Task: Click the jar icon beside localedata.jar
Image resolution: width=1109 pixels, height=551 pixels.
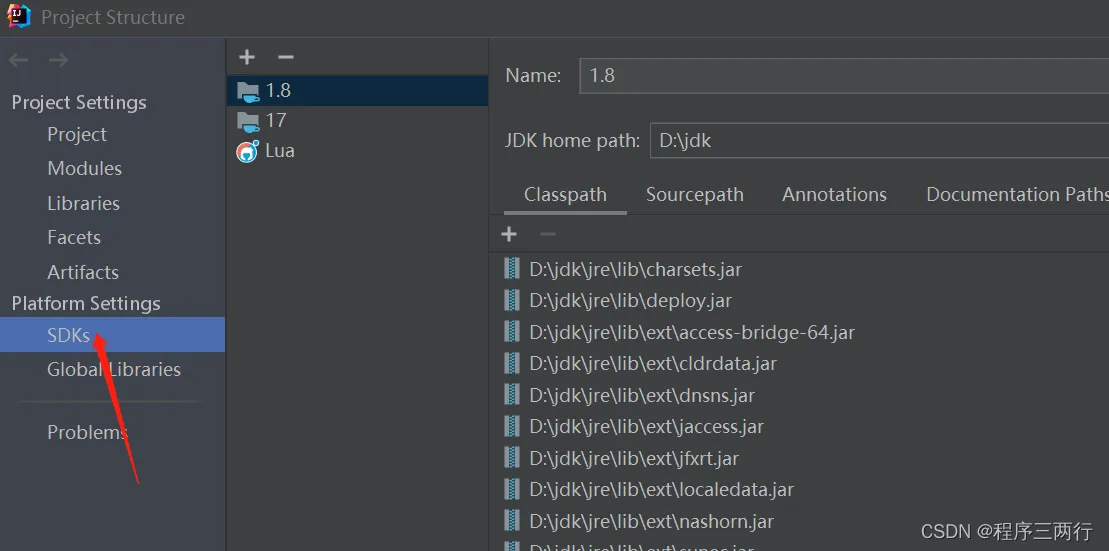Action: 511,489
